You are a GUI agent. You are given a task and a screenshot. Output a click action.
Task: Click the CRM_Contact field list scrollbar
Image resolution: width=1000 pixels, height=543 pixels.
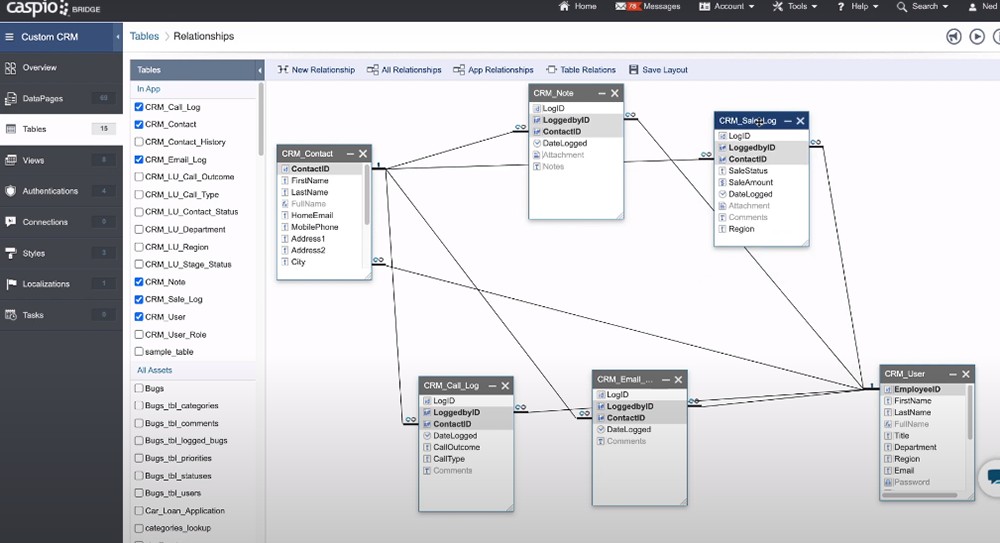point(367,195)
